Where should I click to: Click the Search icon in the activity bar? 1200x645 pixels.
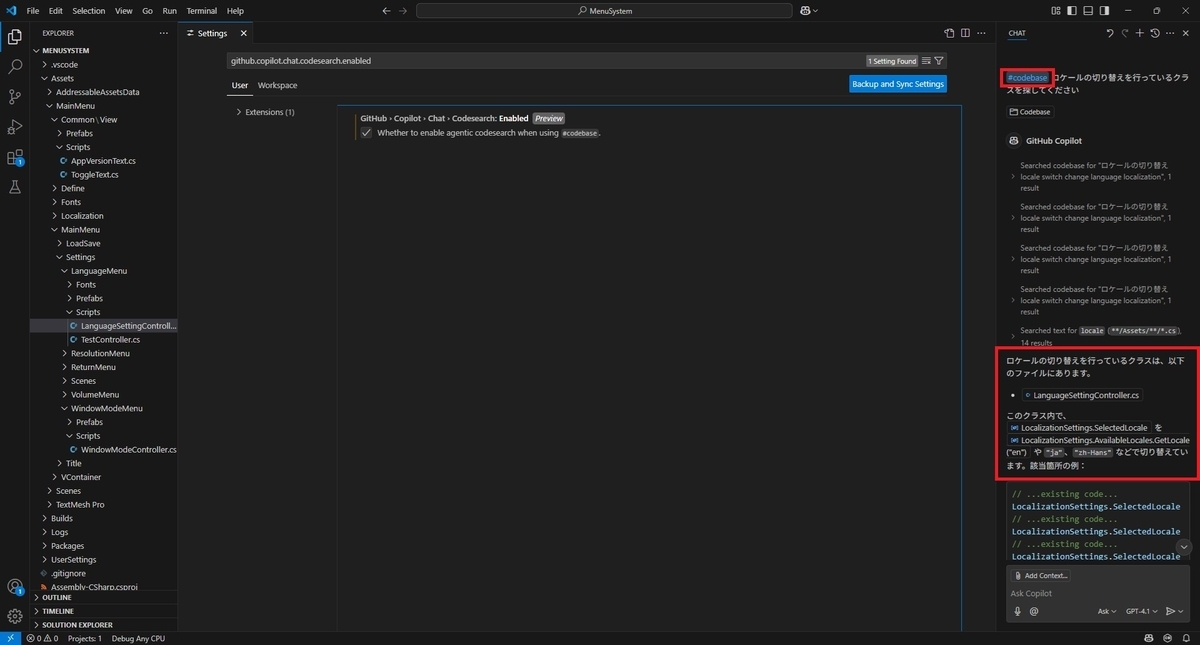tap(14, 64)
